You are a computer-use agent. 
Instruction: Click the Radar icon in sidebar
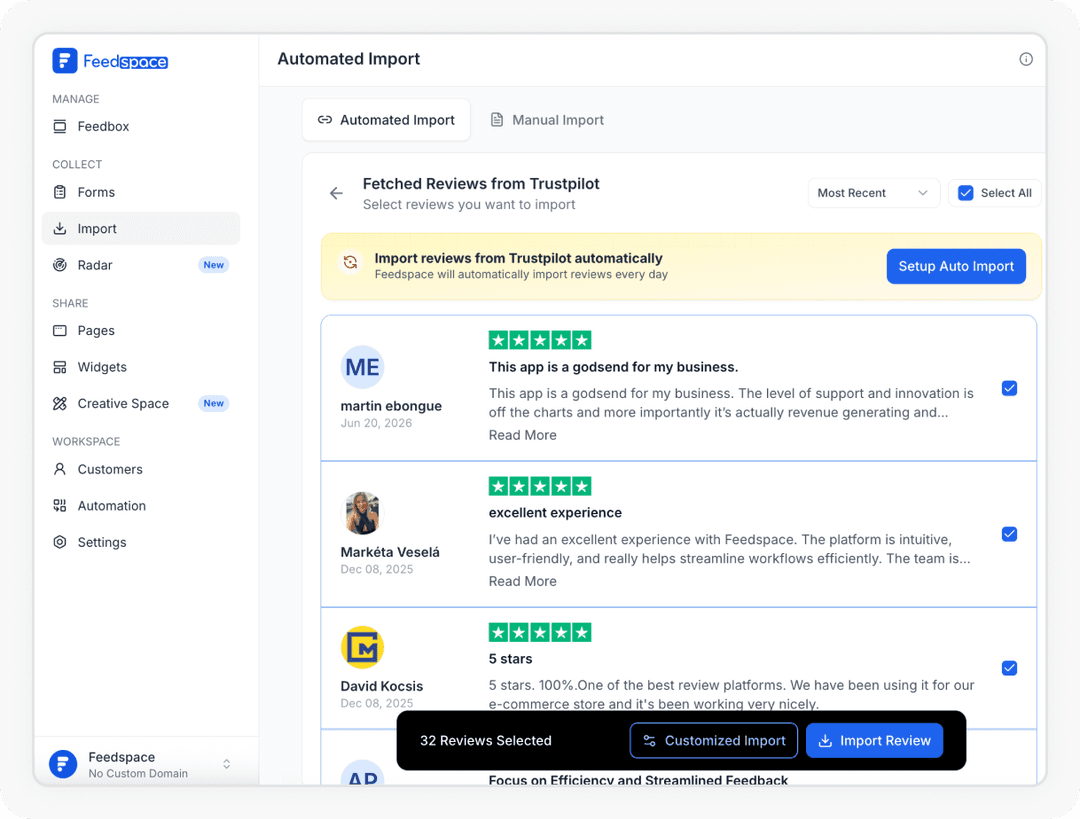60,265
